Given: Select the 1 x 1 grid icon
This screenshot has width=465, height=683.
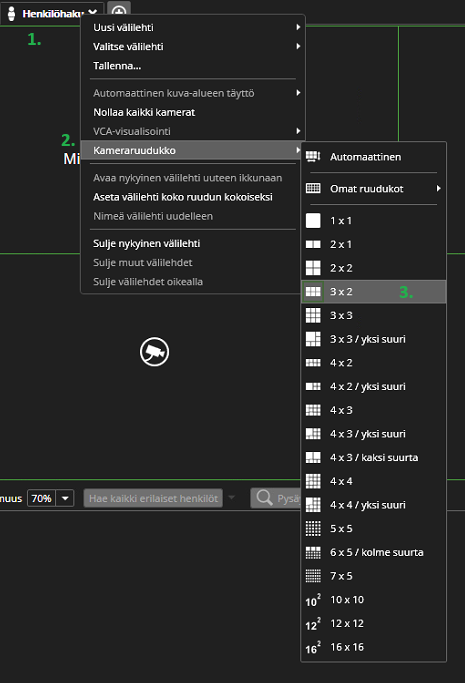Looking at the screenshot, I should (313, 220).
